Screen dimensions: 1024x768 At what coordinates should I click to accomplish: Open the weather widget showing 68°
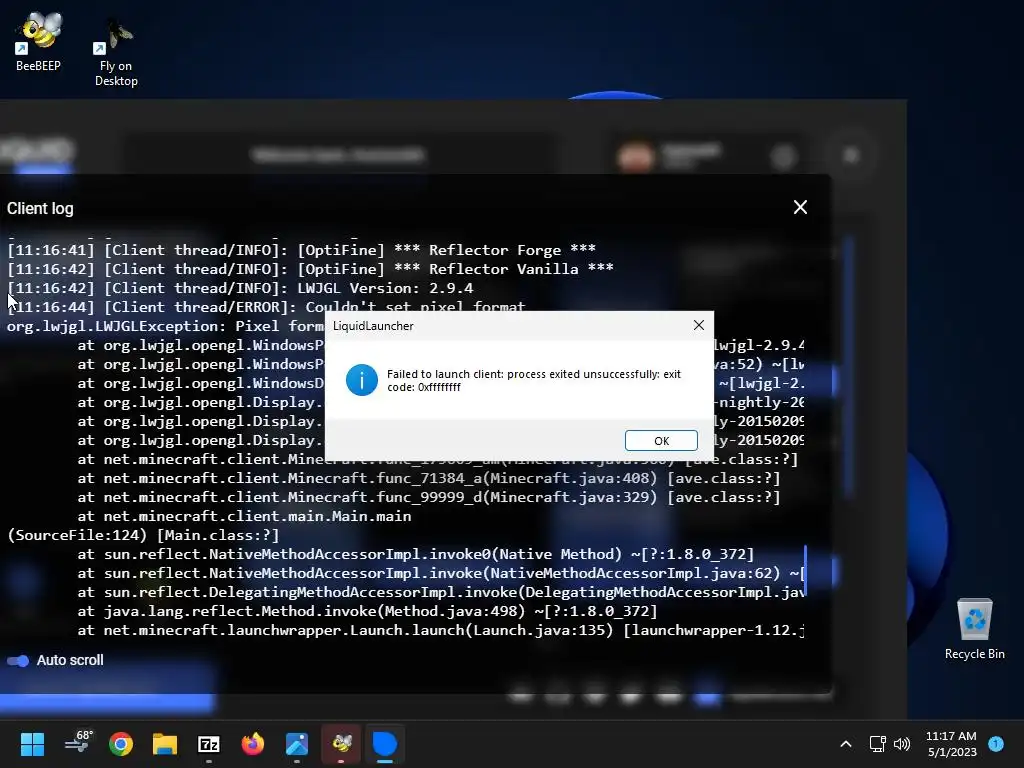(x=80, y=743)
